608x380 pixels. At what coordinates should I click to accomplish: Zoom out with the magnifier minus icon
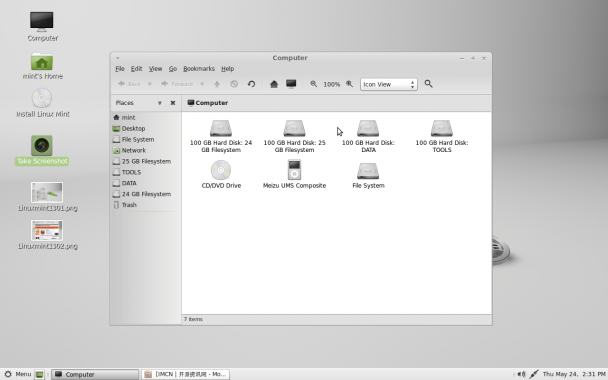313,84
